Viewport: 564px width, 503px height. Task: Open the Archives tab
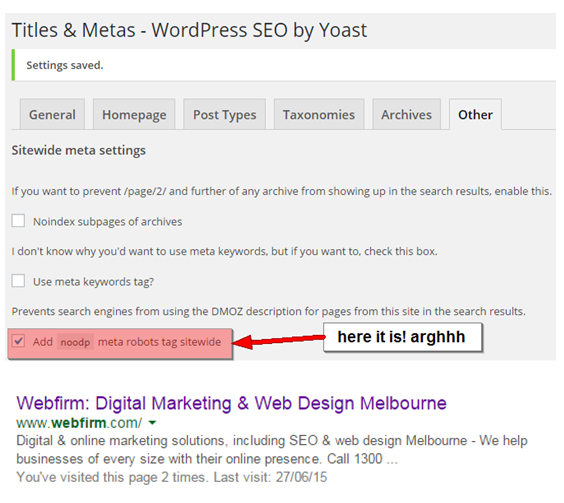tap(406, 114)
